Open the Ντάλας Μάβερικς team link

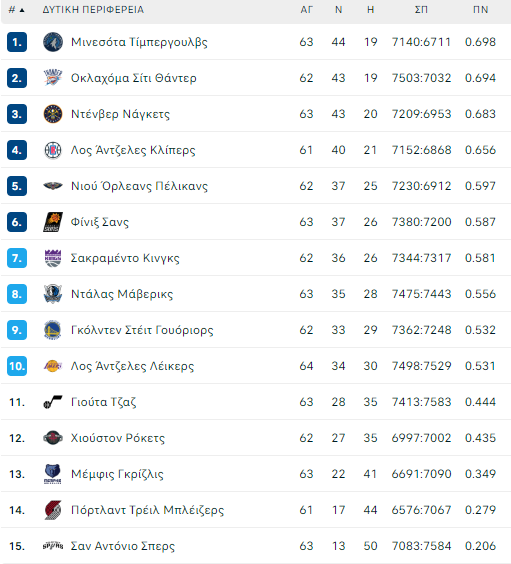[x=122, y=294]
